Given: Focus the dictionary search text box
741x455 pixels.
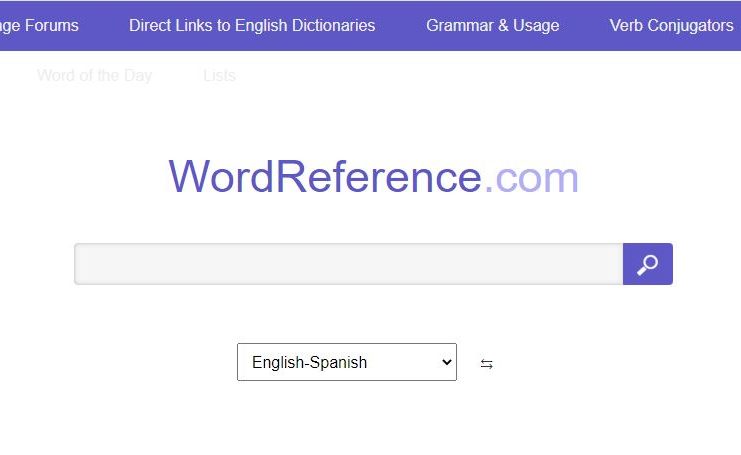Looking at the screenshot, I should coord(348,264).
